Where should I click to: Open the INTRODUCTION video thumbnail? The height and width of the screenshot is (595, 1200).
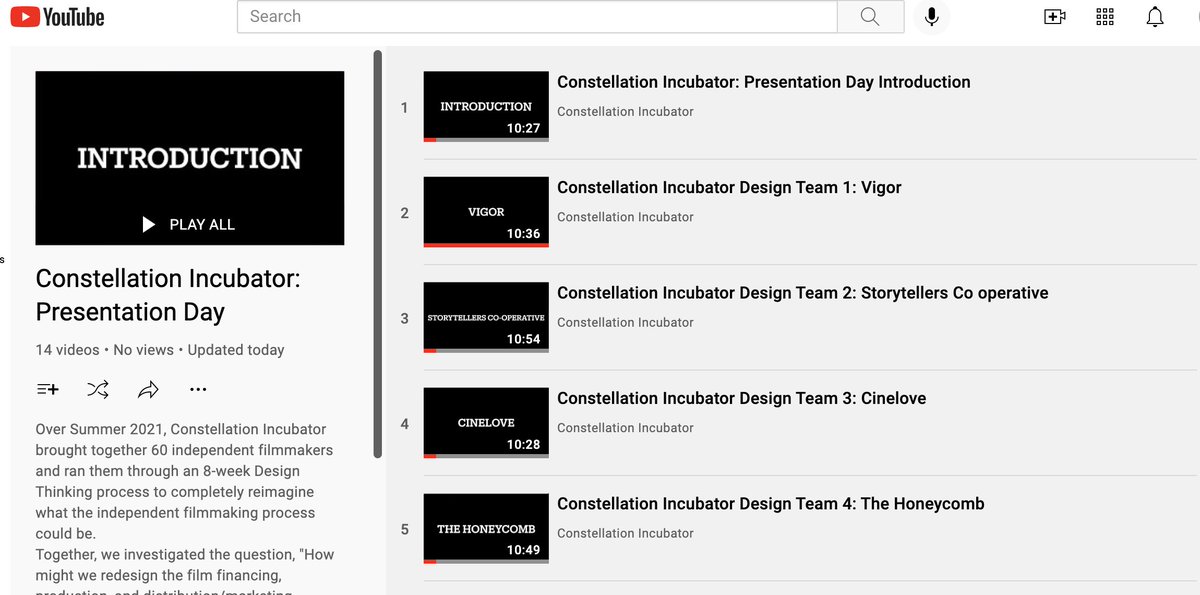pos(486,106)
